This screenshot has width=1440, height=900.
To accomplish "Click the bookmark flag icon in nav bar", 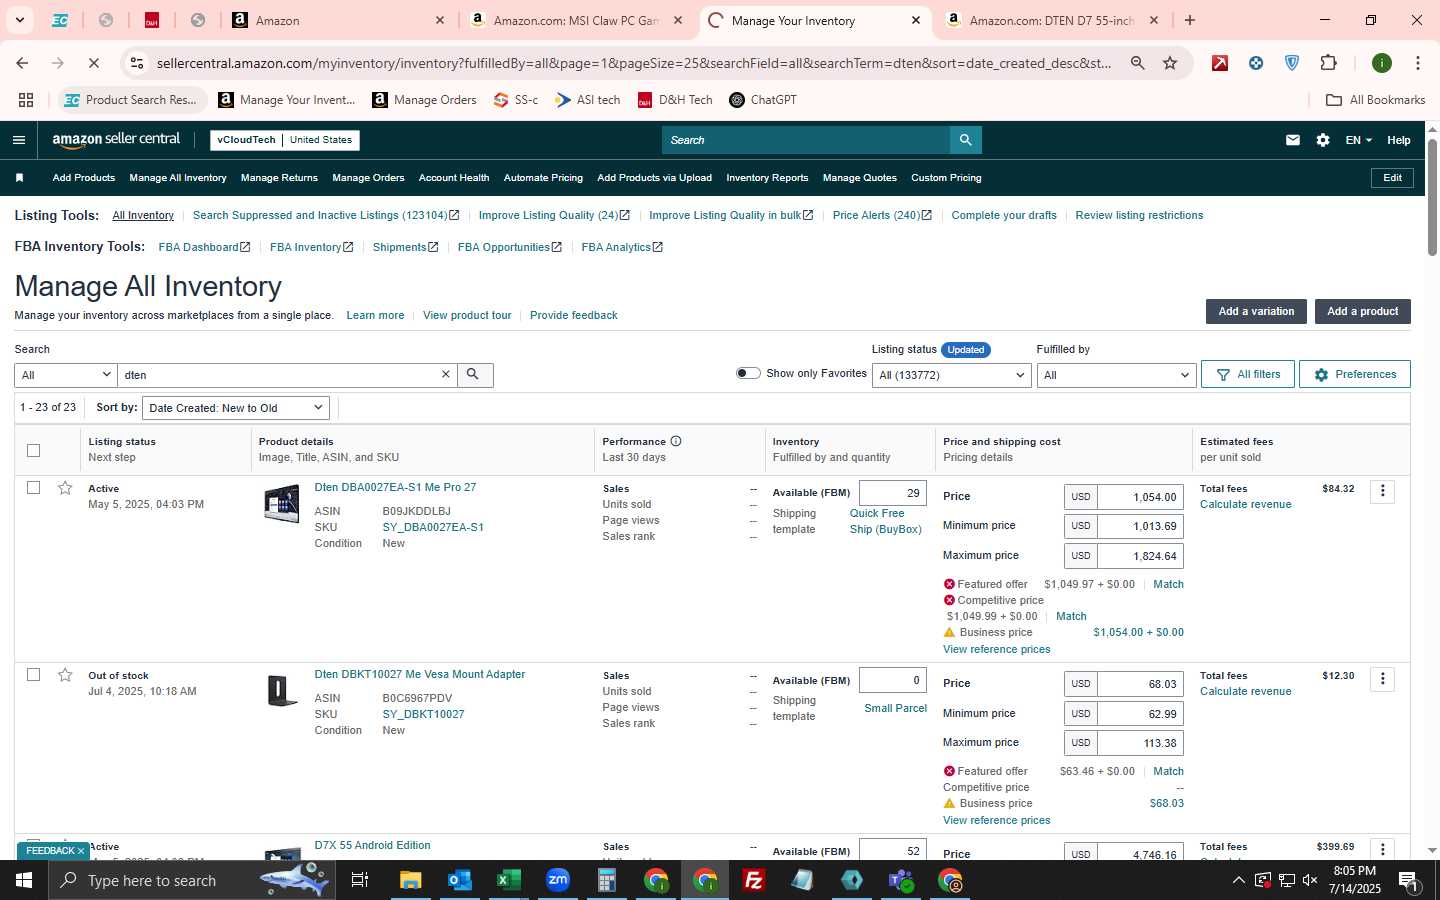I will pos(19,178).
